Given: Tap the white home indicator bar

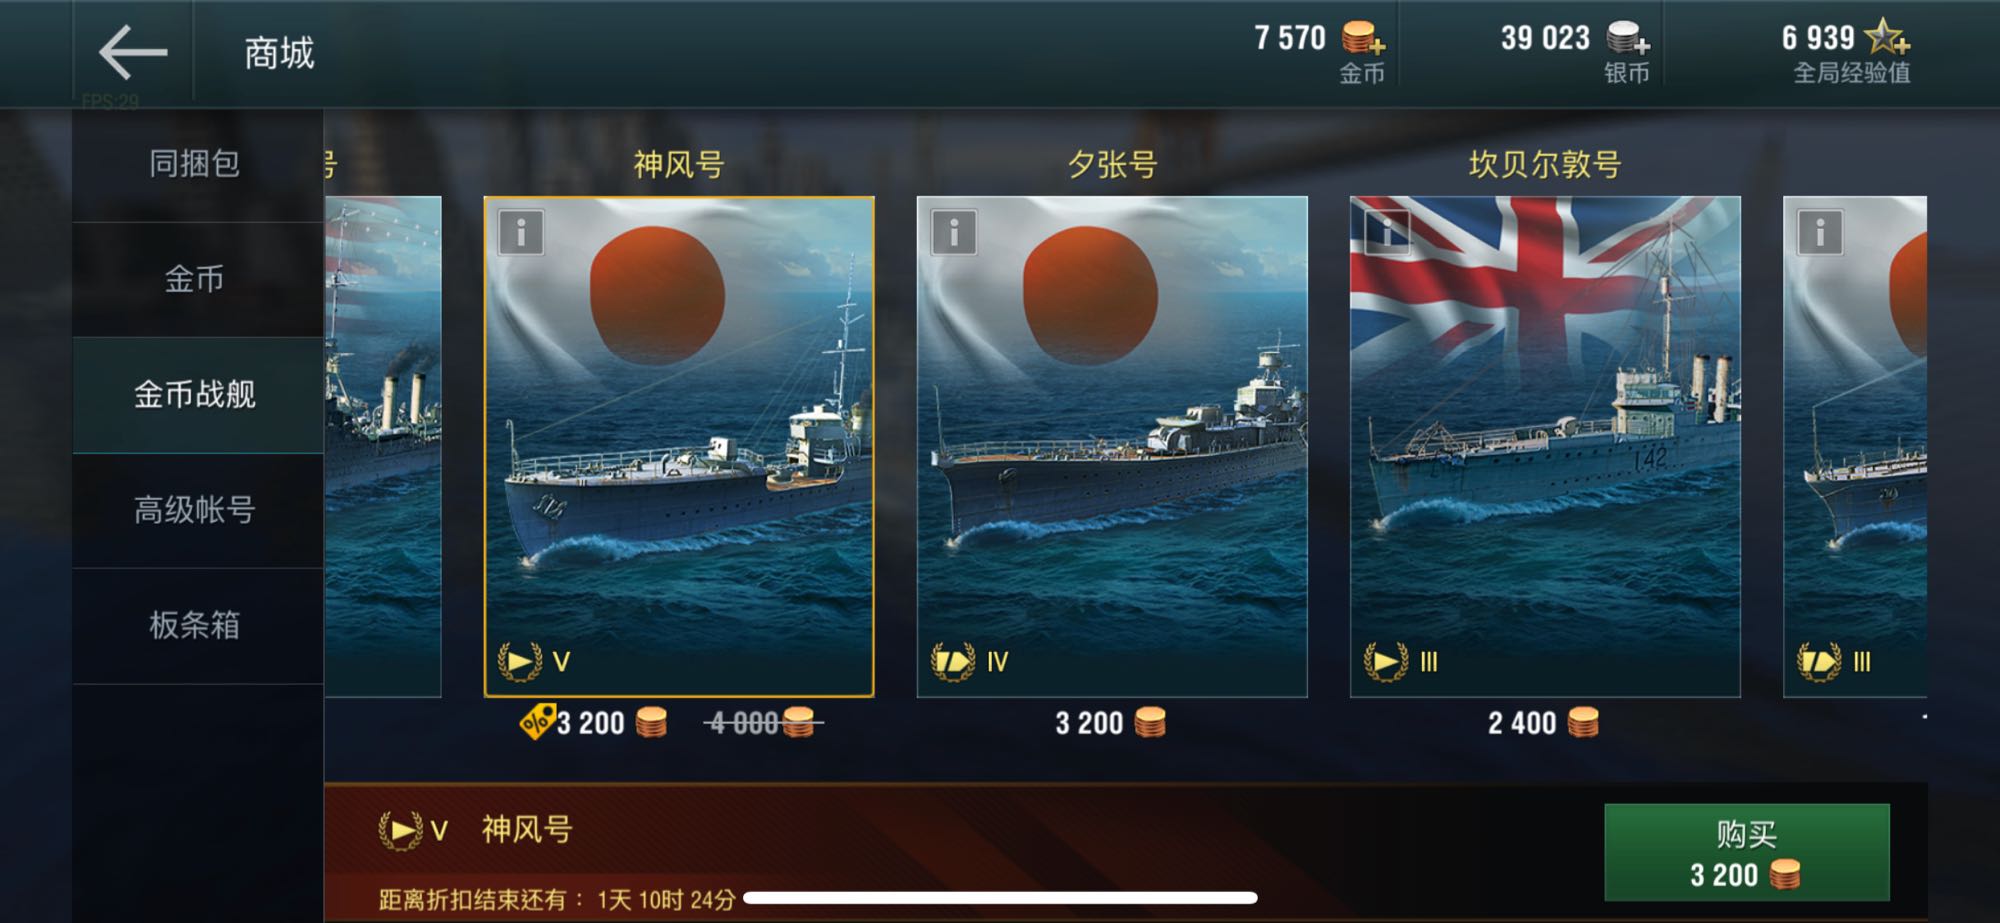Looking at the screenshot, I should point(1000,897).
